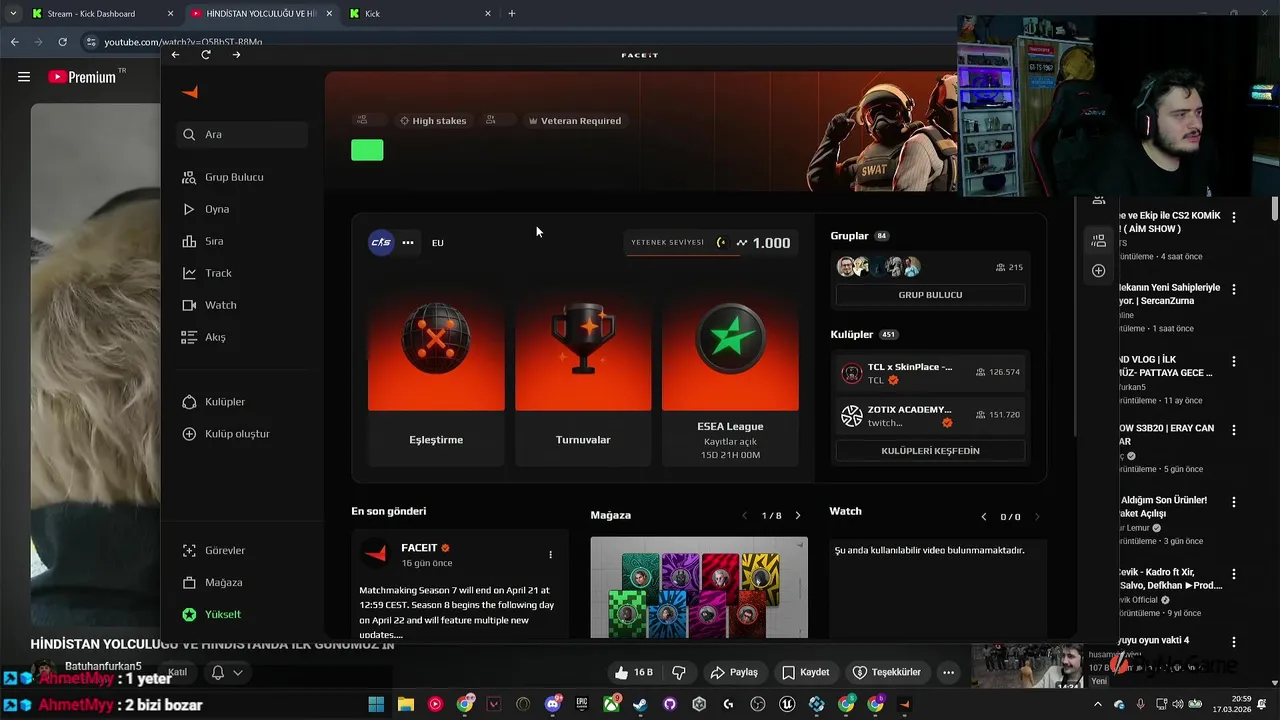Open Discord from the taskbar
The width and height of the screenshot is (1280, 720).
[553, 704]
